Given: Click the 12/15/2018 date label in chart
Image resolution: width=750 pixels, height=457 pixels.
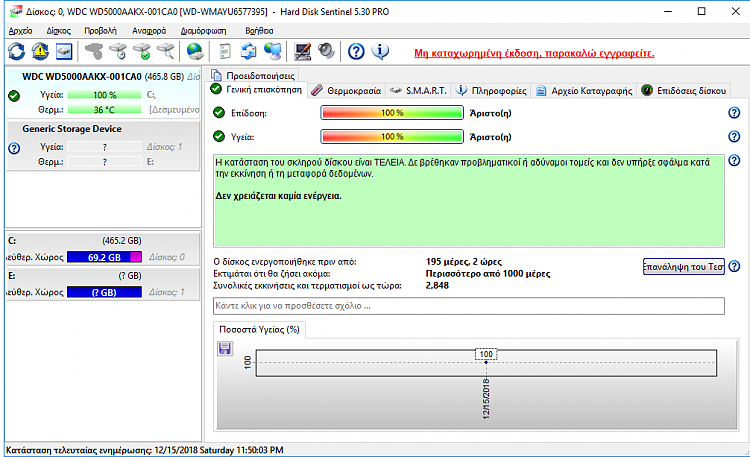Looking at the screenshot, I should pos(486,399).
